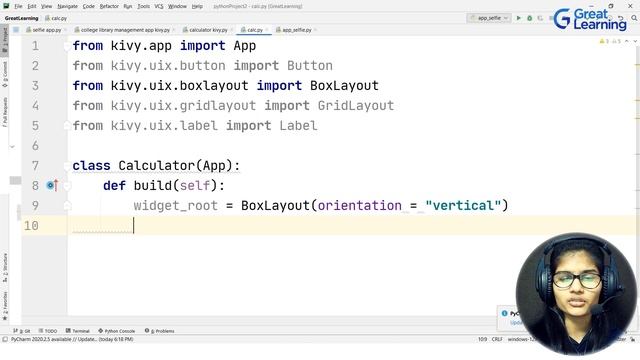The width and height of the screenshot is (640, 360).
Task: Click the CRLF line separator indicator
Action: [497, 339]
